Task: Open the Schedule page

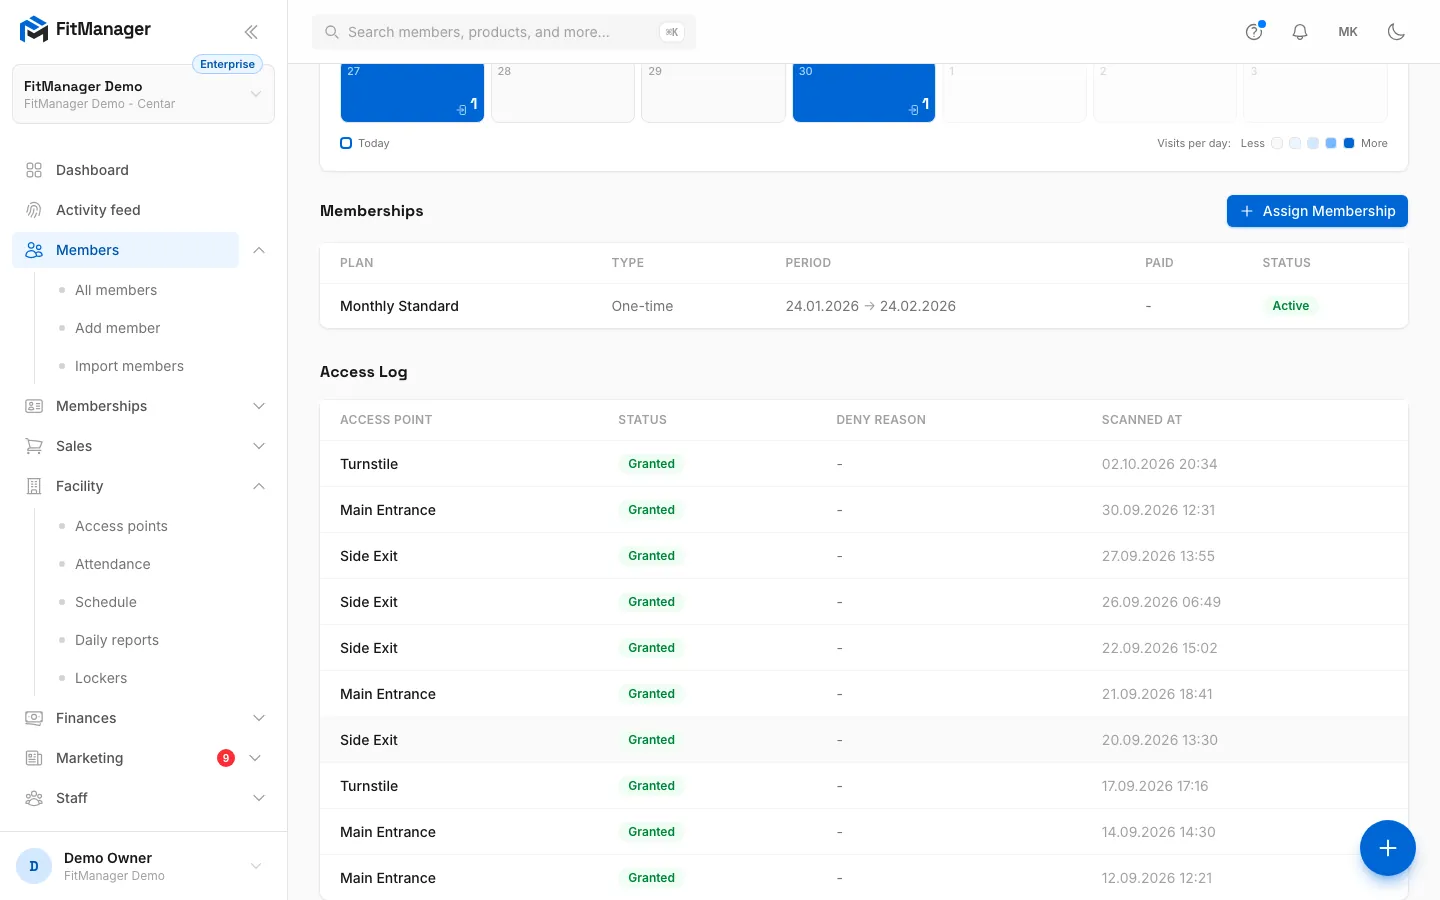Action: tap(106, 602)
